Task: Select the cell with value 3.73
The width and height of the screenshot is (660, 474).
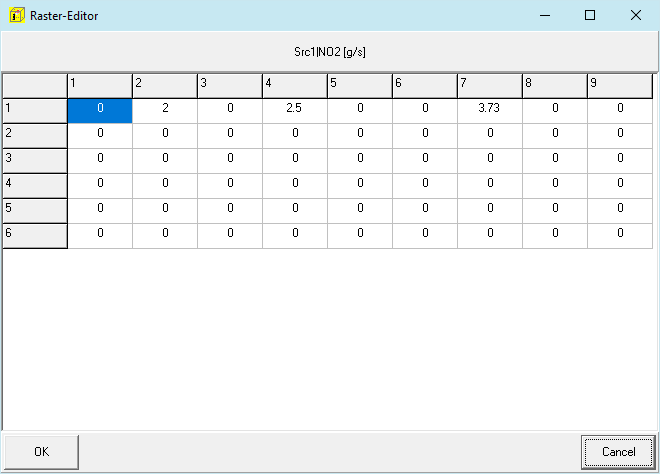Action: [490, 111]
